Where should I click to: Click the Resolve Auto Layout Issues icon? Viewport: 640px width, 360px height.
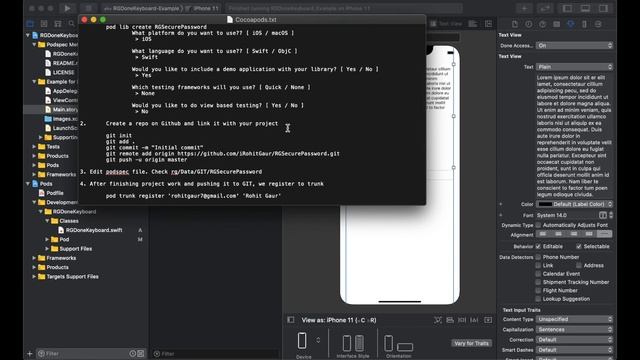click(474, 320)
